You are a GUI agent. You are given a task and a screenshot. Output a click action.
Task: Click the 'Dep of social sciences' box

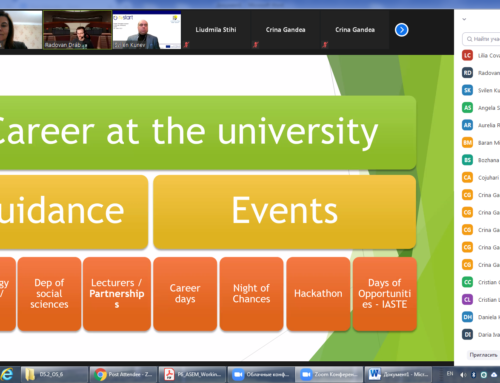click(x=49, y=294)
